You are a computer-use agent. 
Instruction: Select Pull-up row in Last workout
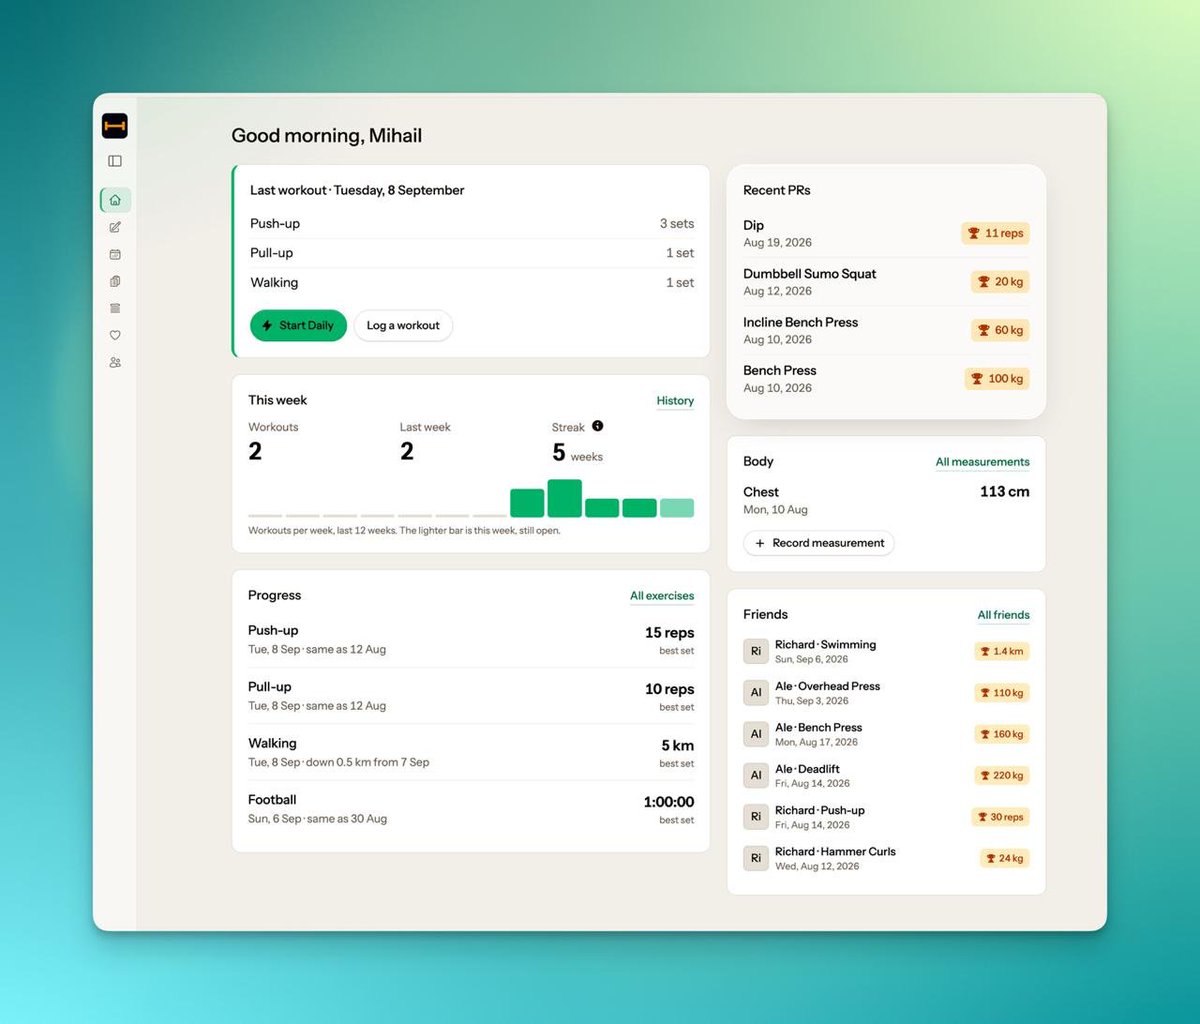(x=472, y=253)
